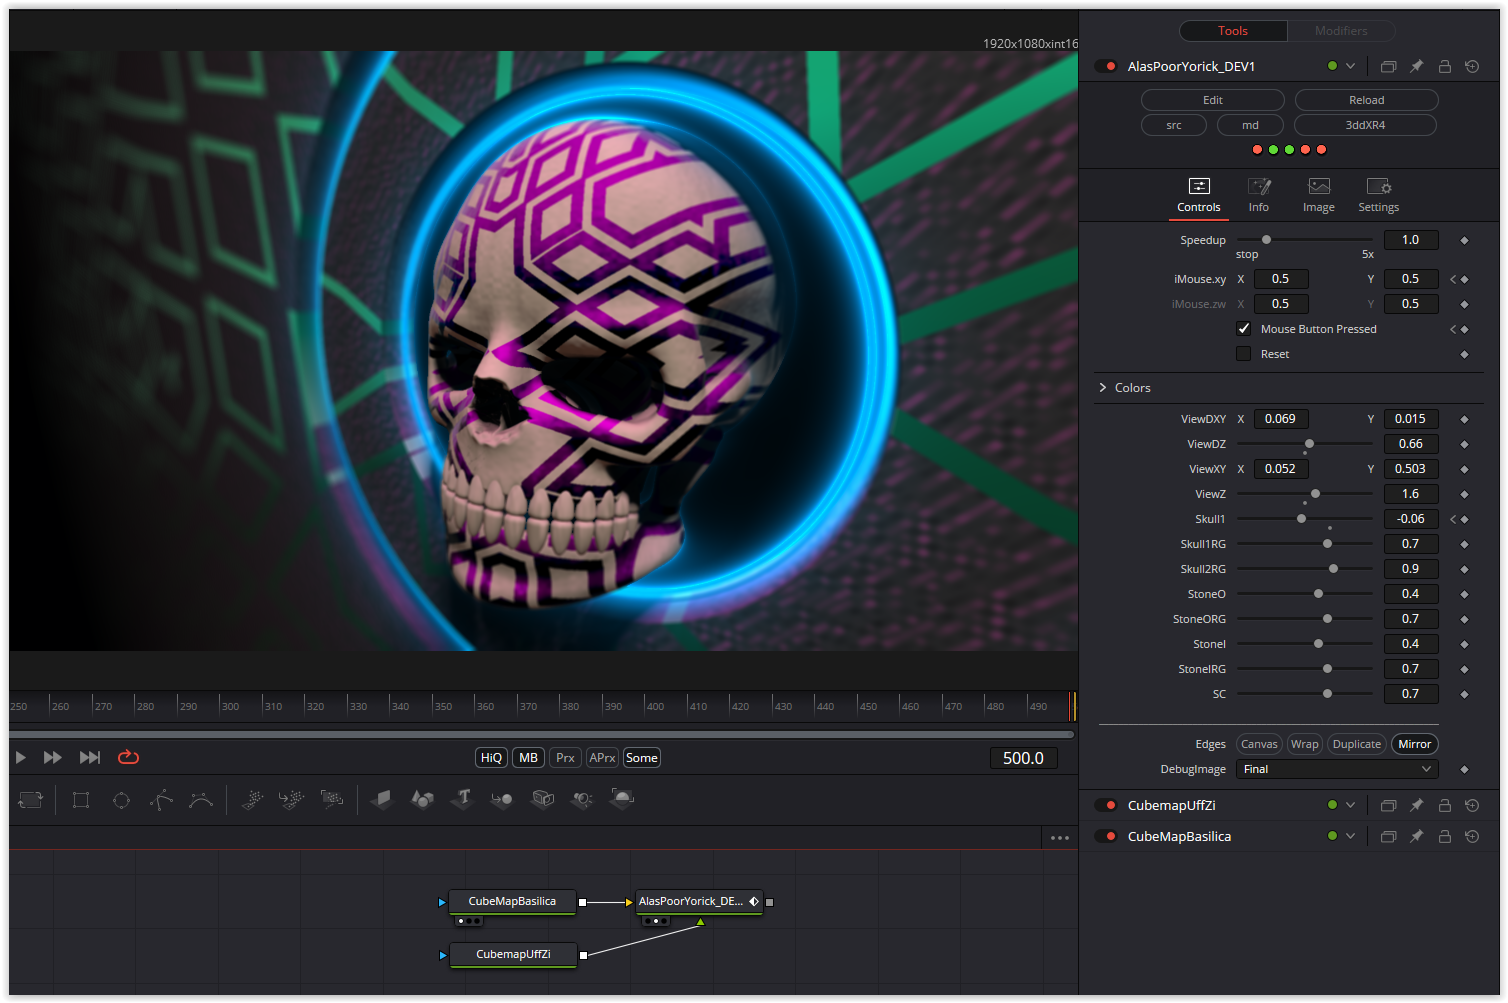Viewport: 1508px width, 1003px height.
Task: Open the Info tab
Action: (x=1258, y=196)
